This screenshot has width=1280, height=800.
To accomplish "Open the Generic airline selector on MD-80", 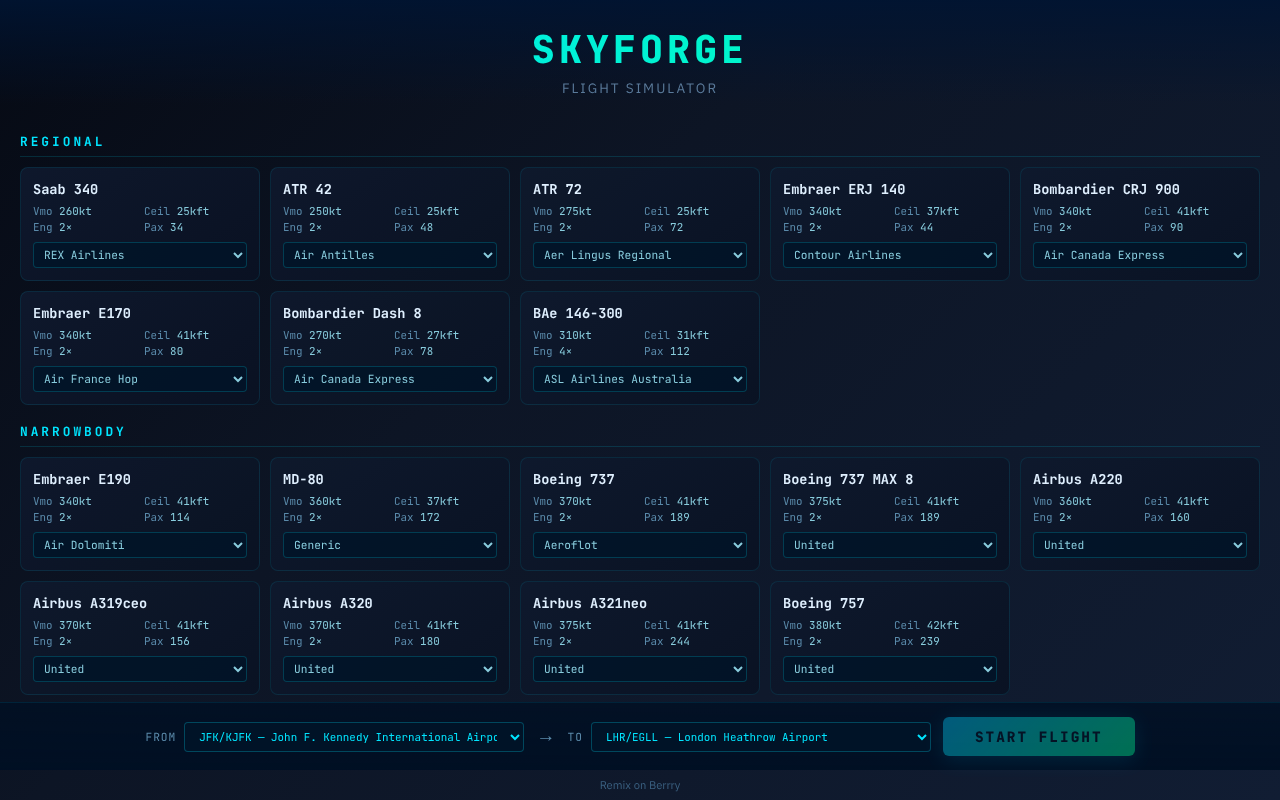I will pos(389,545).
